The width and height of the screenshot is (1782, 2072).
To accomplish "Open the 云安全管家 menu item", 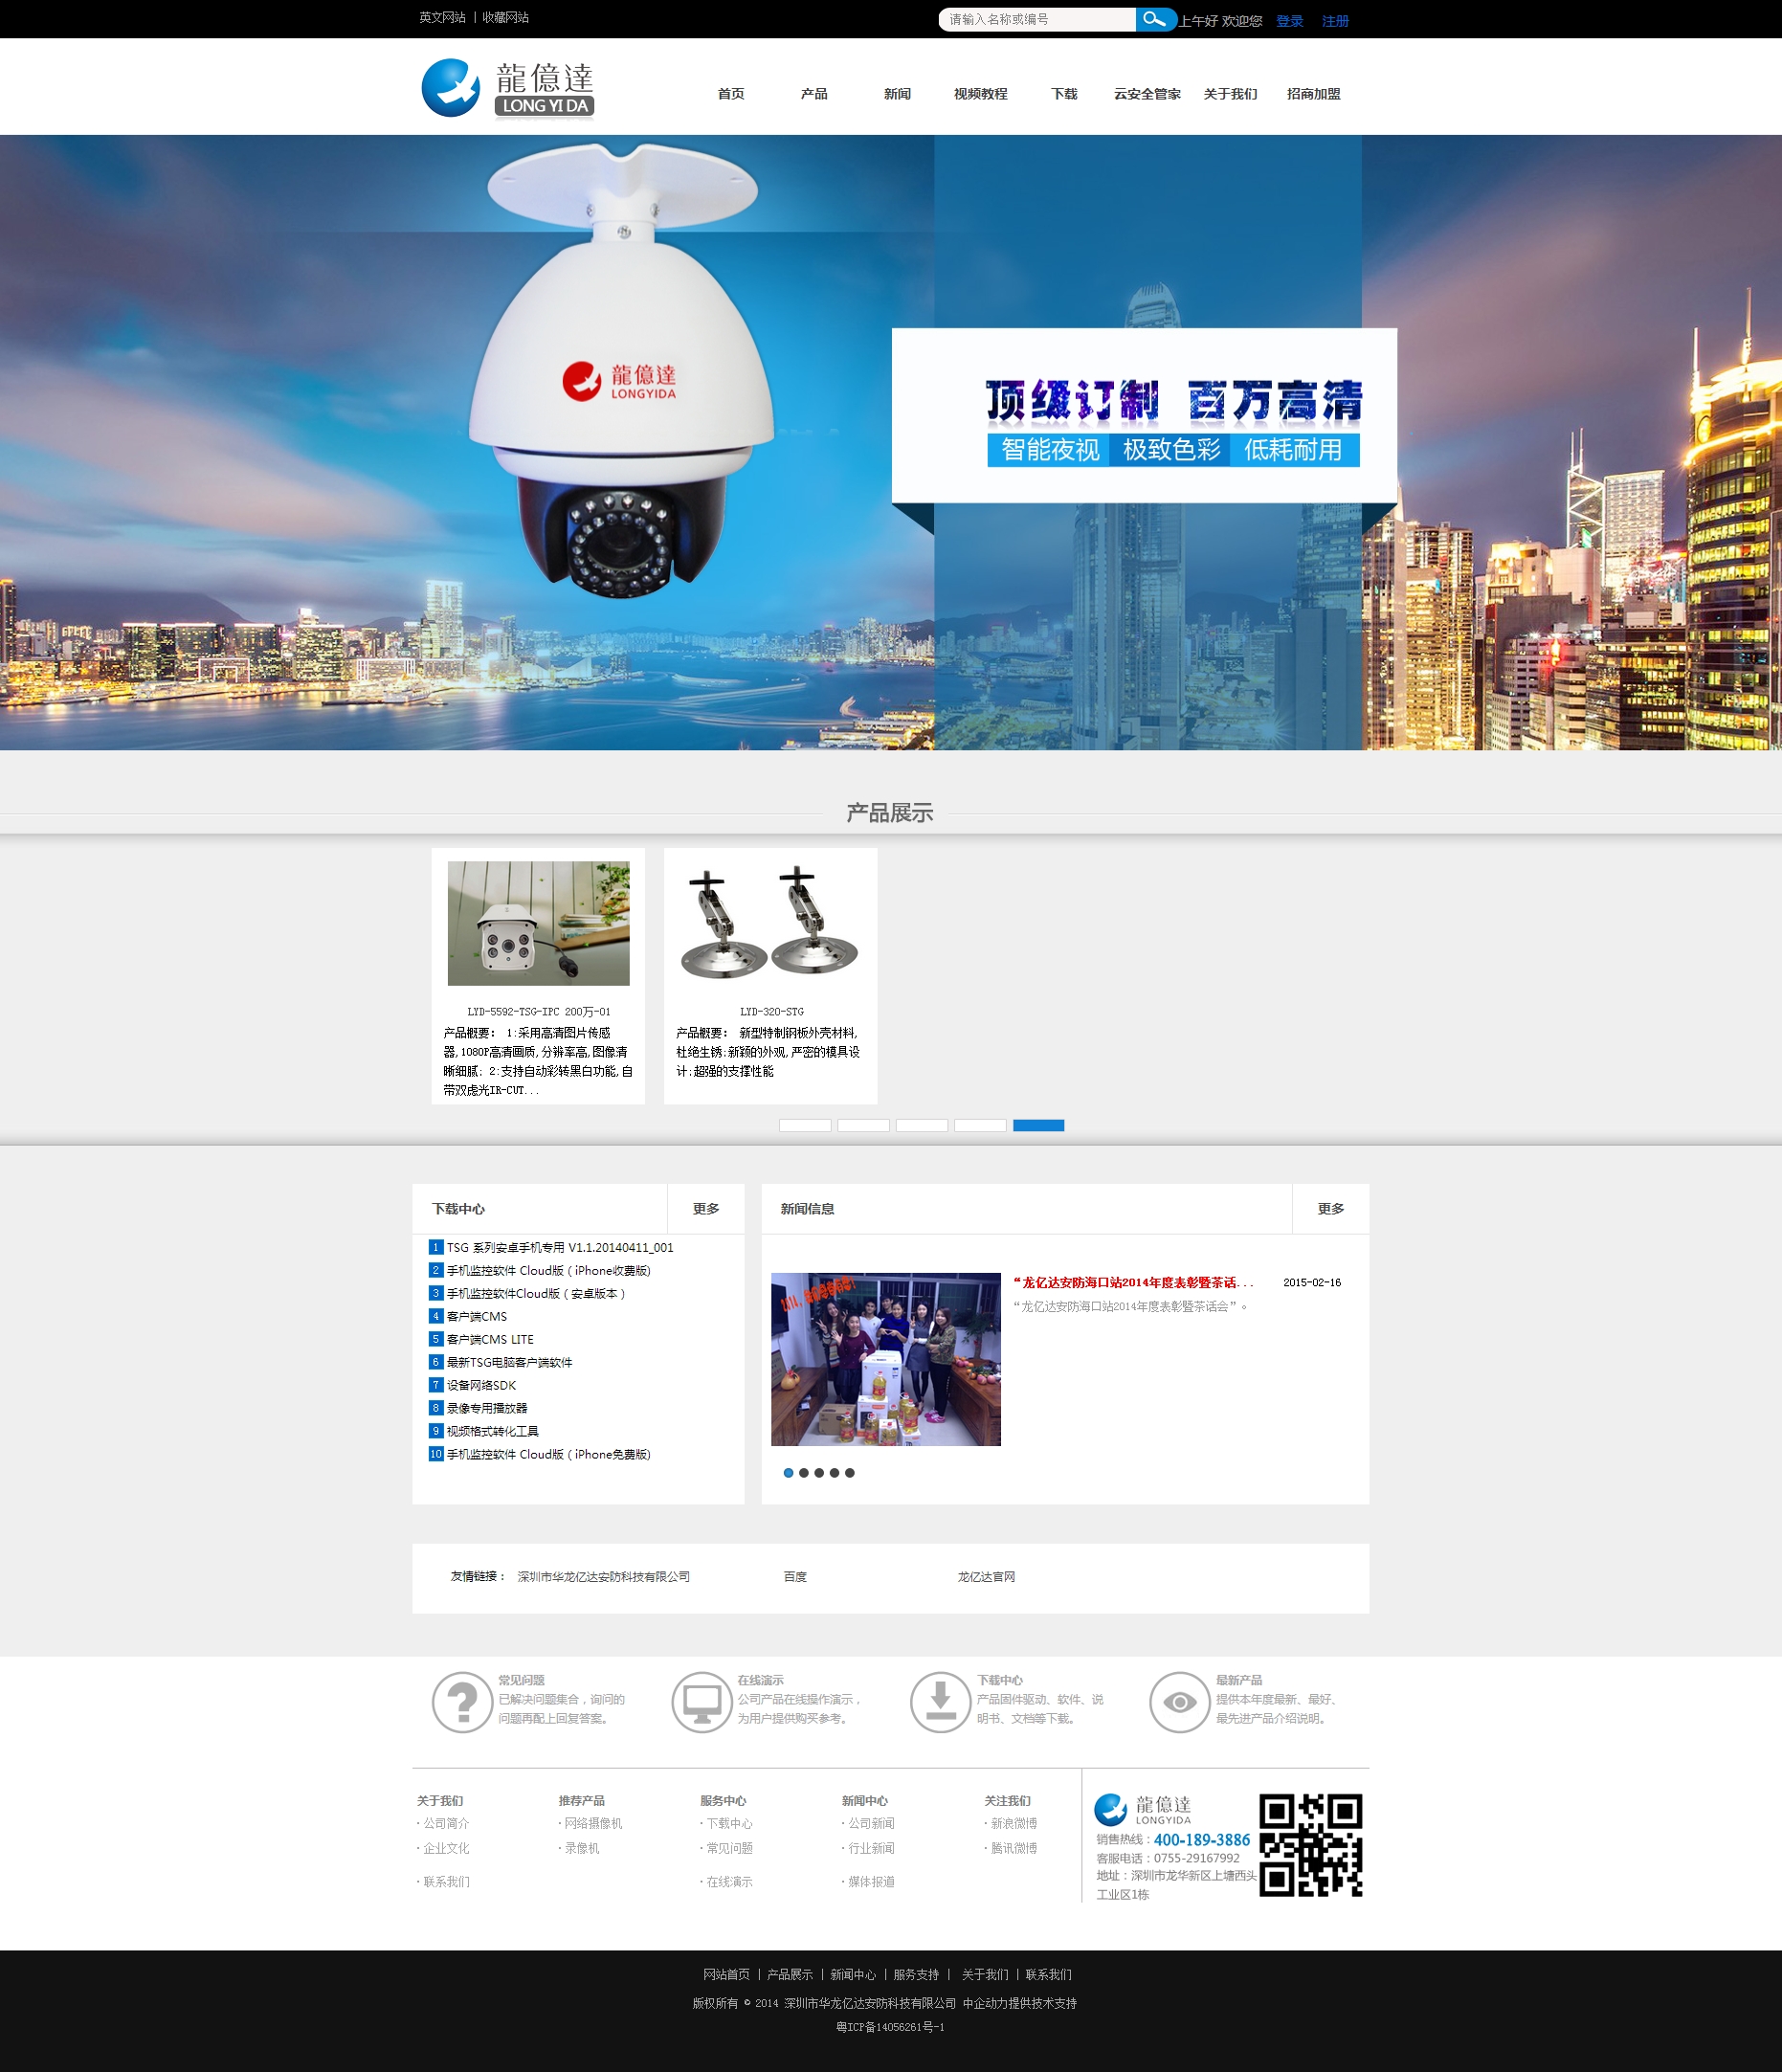I will click(x=1147, y=94).
